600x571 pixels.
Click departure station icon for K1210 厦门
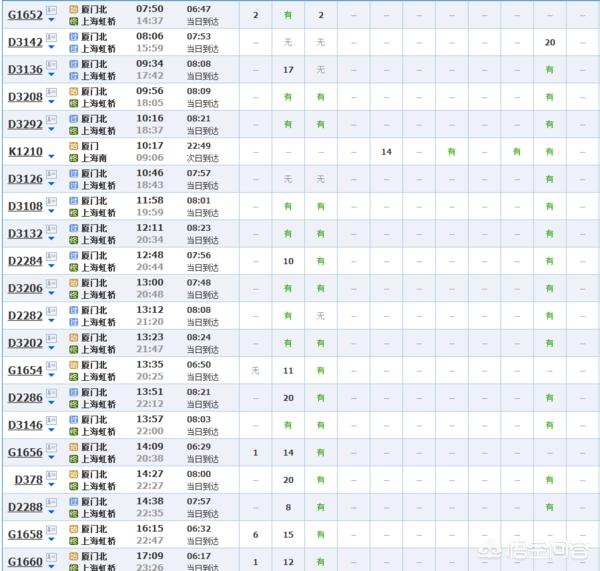click(73, 146)
